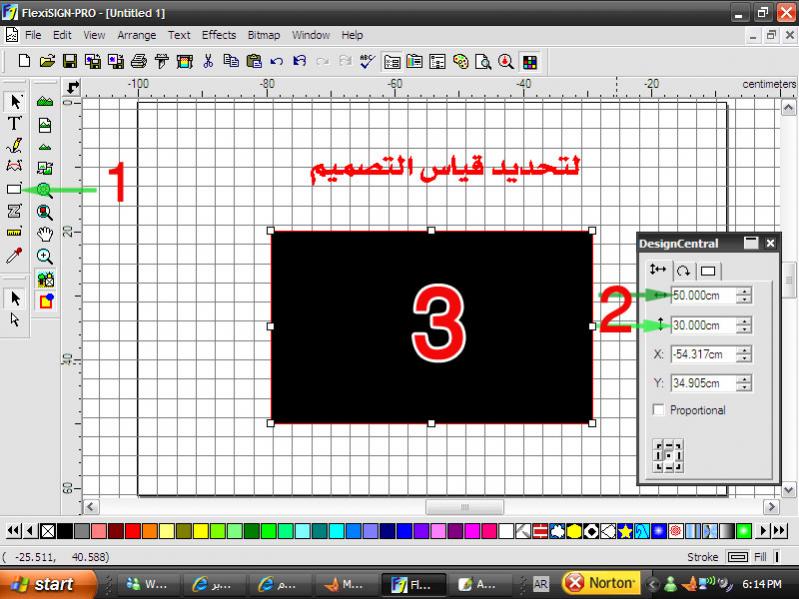Select the Hand pan tool

pyautogui.click(x=45, y=234)
